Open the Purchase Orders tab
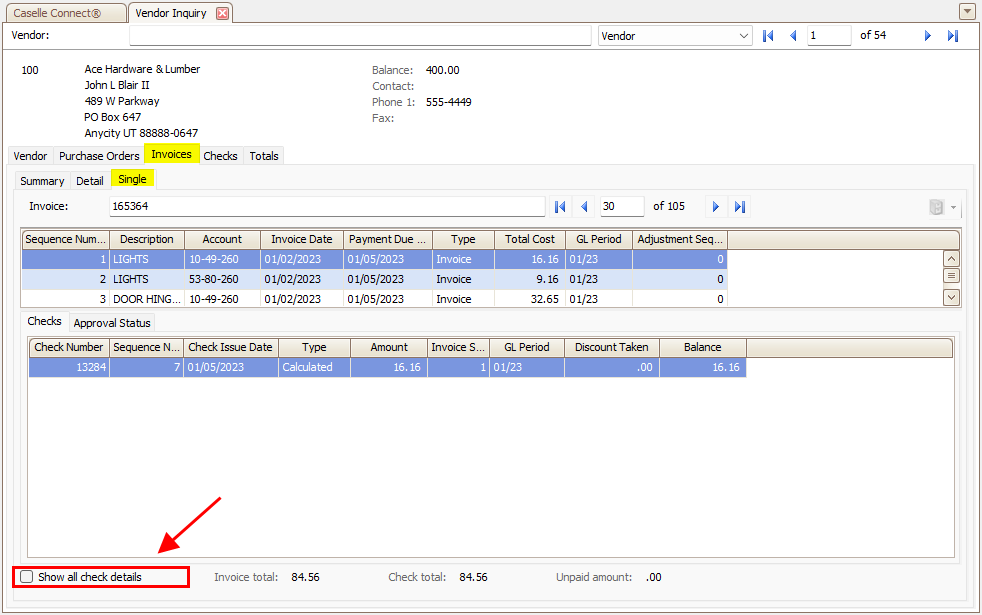This screenshot has width=982, height=615. point(99,155)
